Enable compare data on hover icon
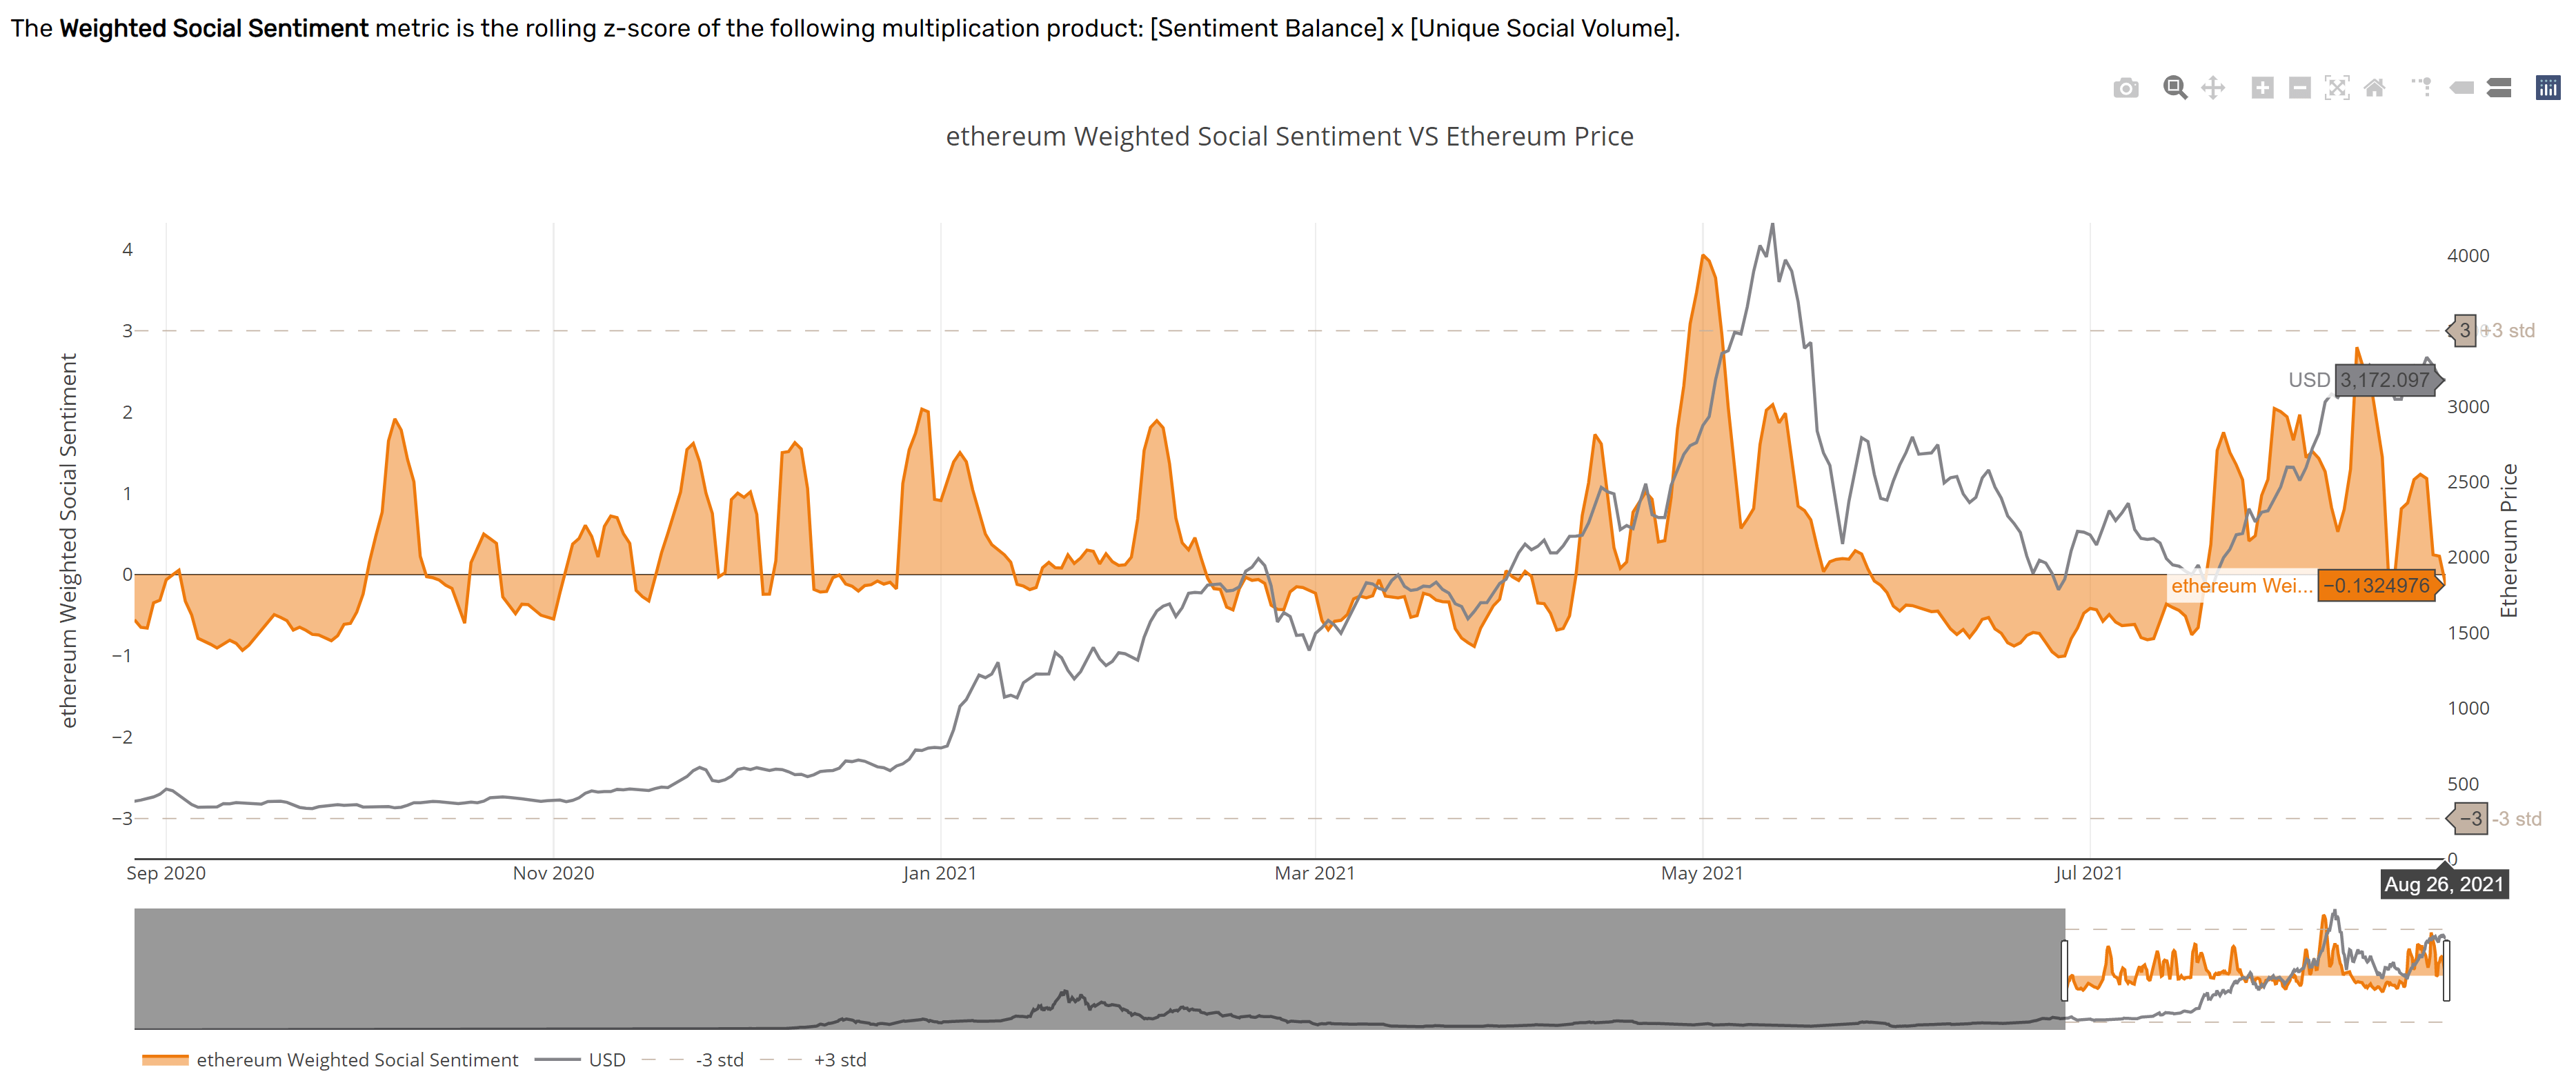Viewport: 2576px width, 1083px height. pos(2499,88)
